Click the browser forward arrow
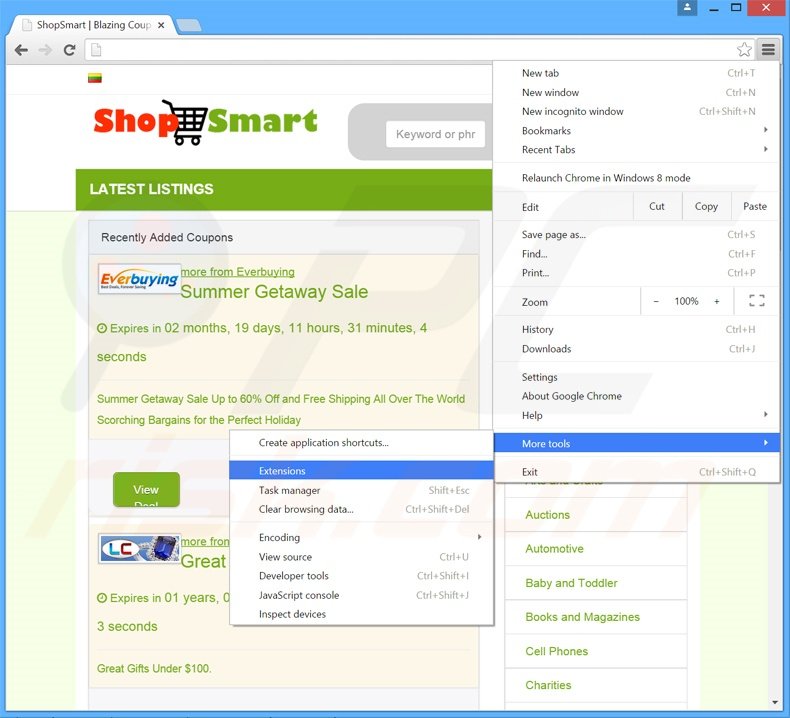Screen dimensions: 790x718 (45, 50)
